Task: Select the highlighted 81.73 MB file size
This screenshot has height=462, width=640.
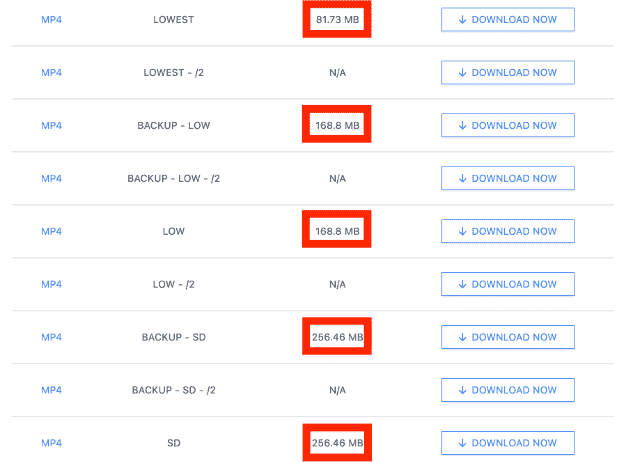Action: [337, 20]
